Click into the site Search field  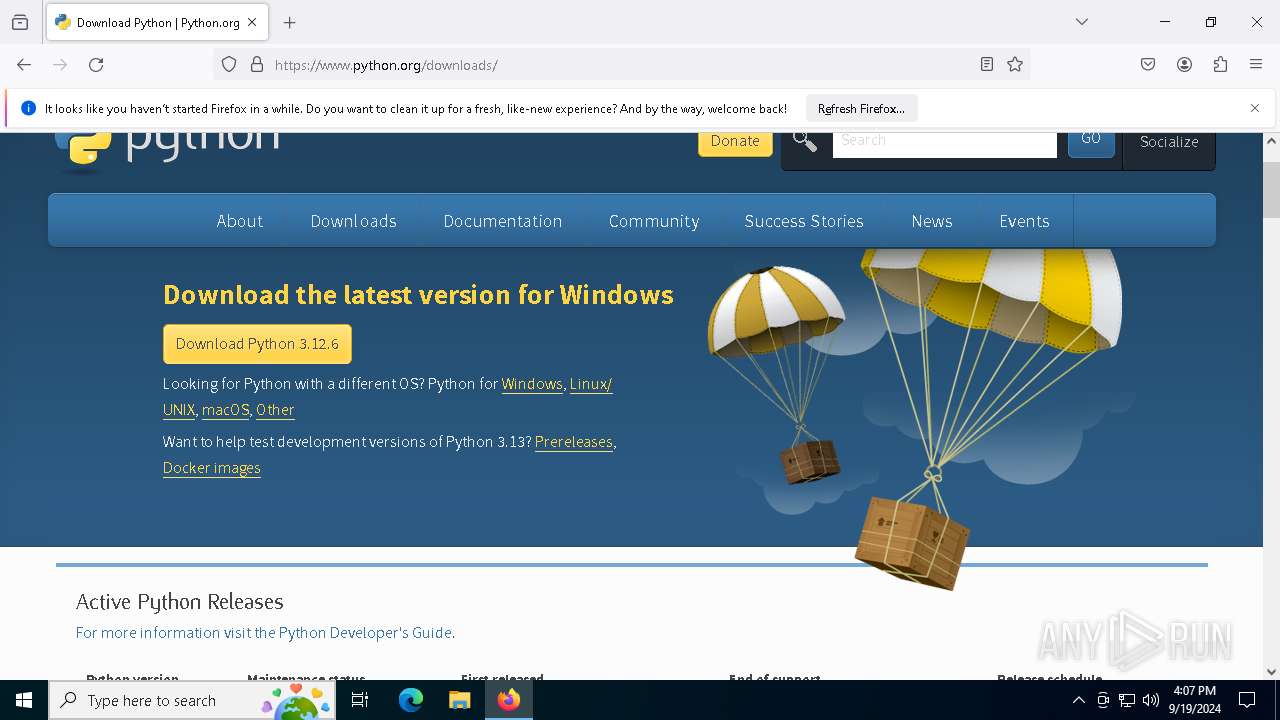[944, 144]
